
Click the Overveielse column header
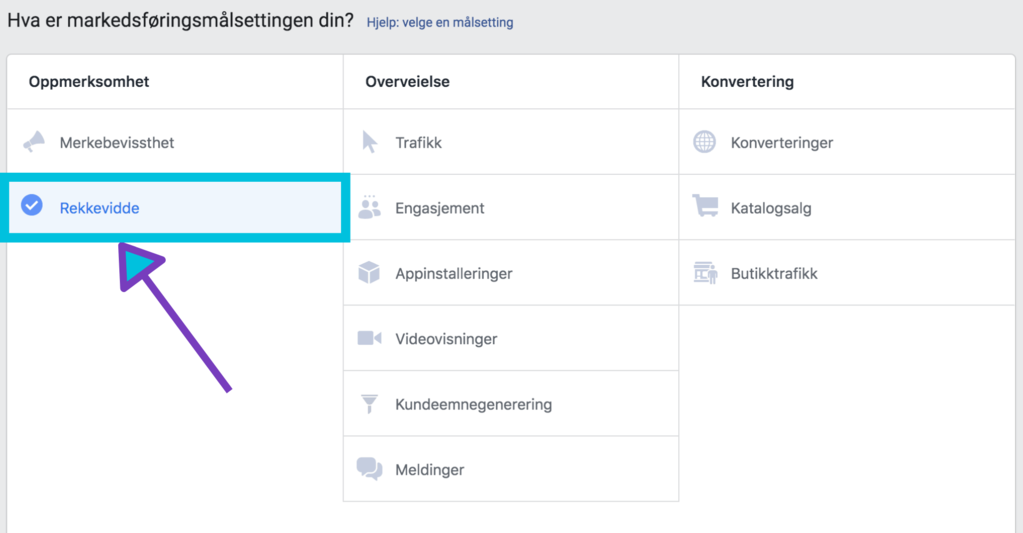coord(407,82)
